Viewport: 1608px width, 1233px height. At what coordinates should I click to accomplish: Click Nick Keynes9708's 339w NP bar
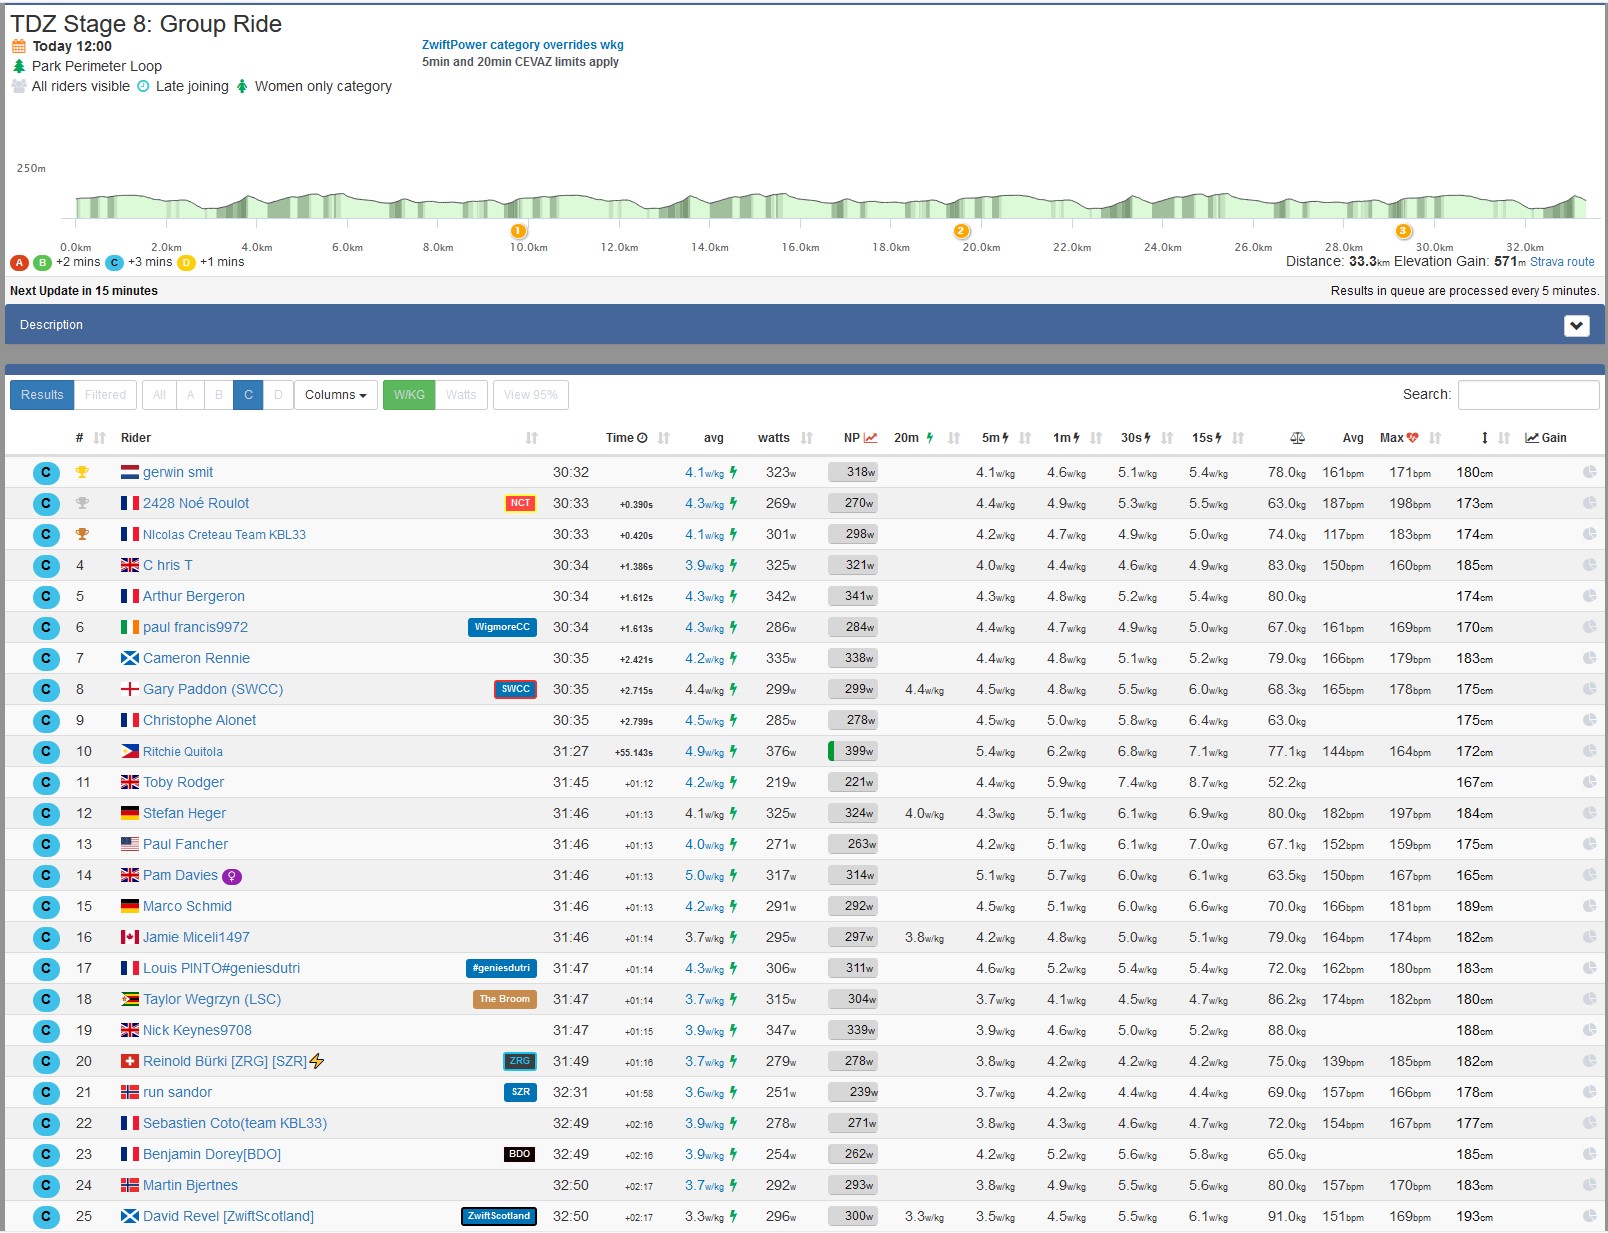853,1030
